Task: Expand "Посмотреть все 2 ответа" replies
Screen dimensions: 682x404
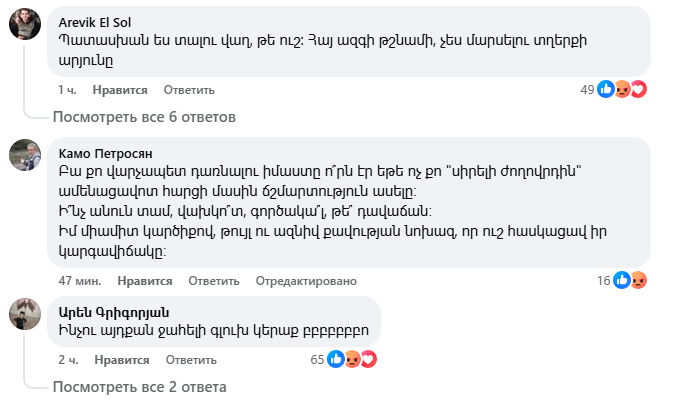Action: tap(139, 386)
